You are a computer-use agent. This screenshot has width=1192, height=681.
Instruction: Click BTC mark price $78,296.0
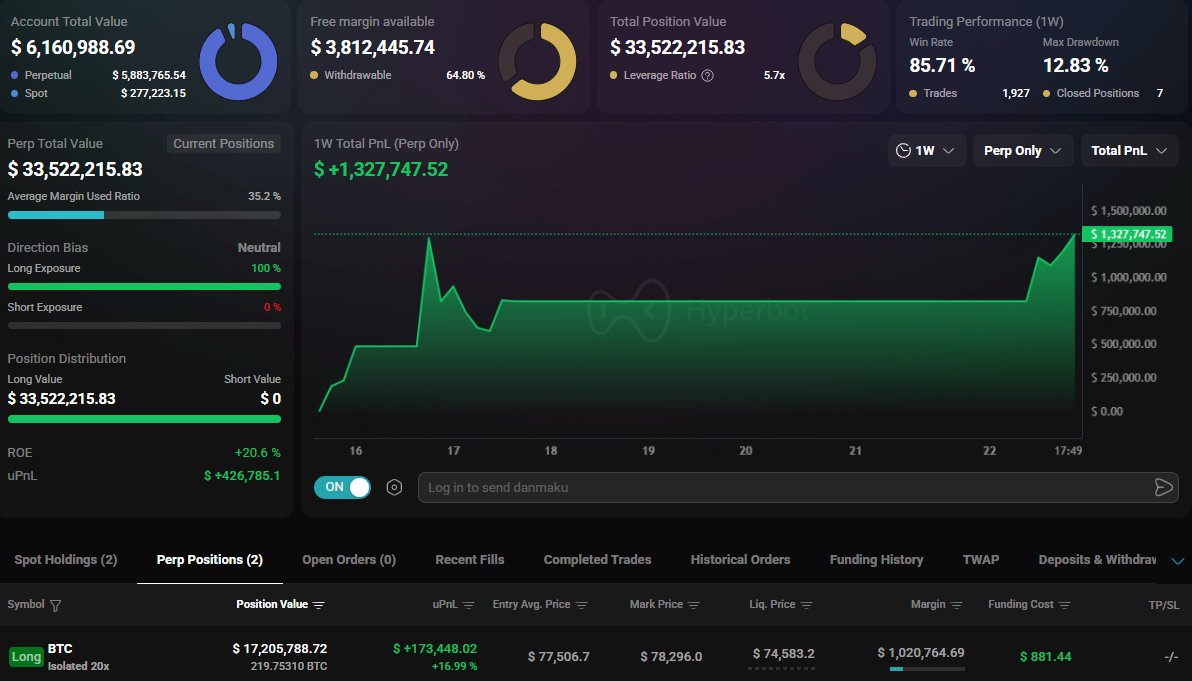(671, 657)
